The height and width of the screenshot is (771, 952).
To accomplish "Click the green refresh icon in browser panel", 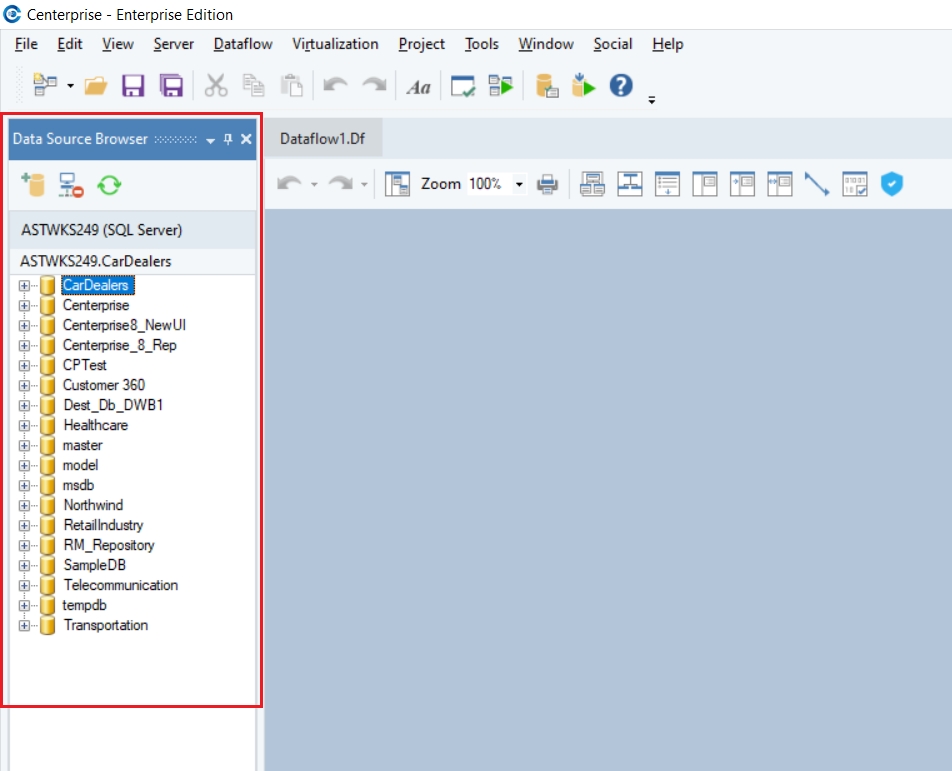I will click(108, 184).
